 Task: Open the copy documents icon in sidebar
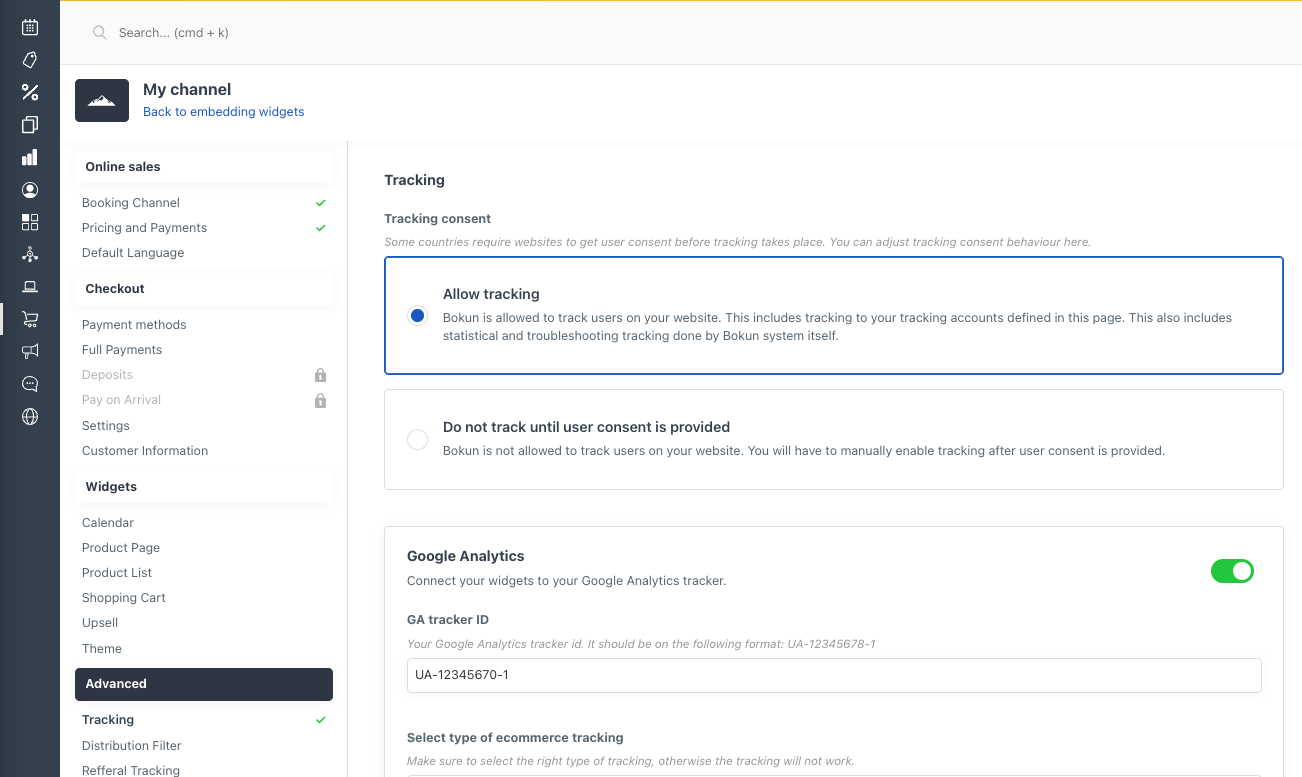tap(30, 125)
